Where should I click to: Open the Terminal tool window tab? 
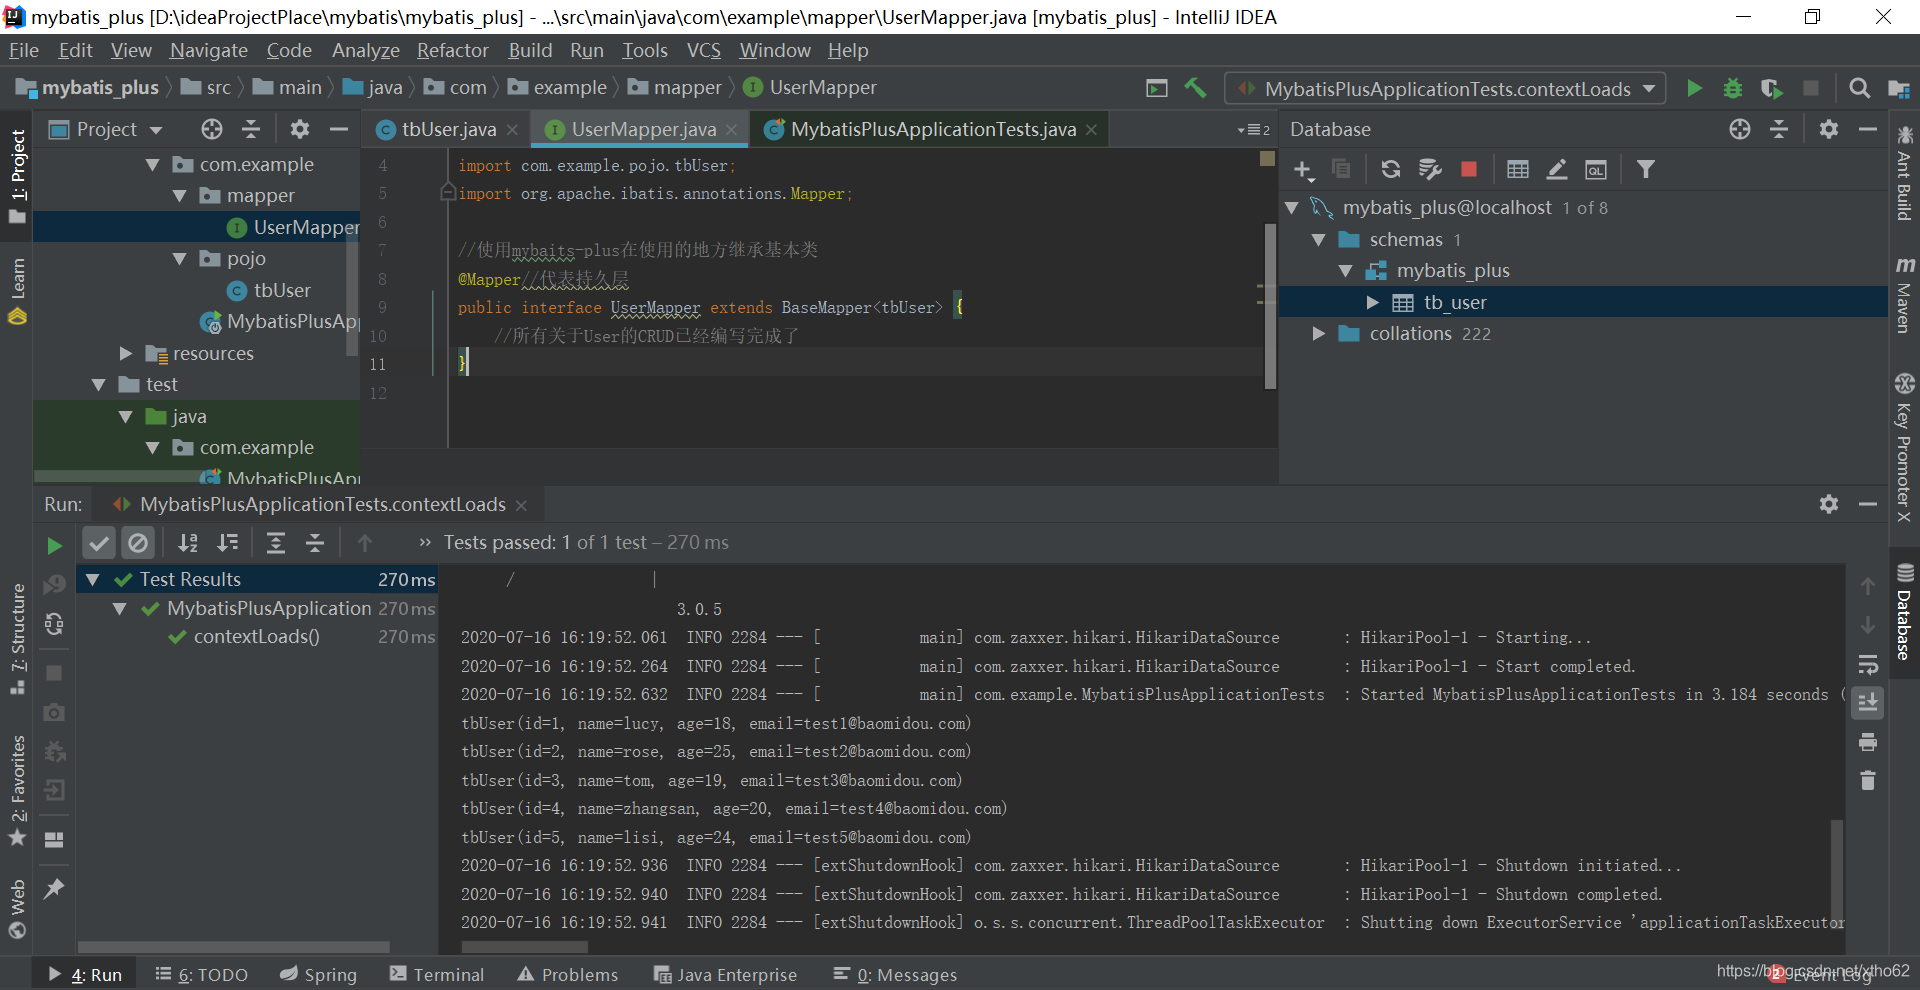436,974
